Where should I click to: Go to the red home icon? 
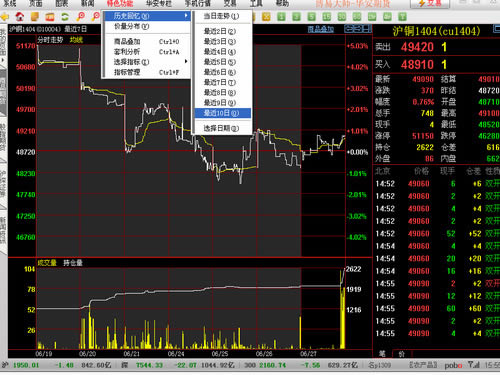pos(20,16)
